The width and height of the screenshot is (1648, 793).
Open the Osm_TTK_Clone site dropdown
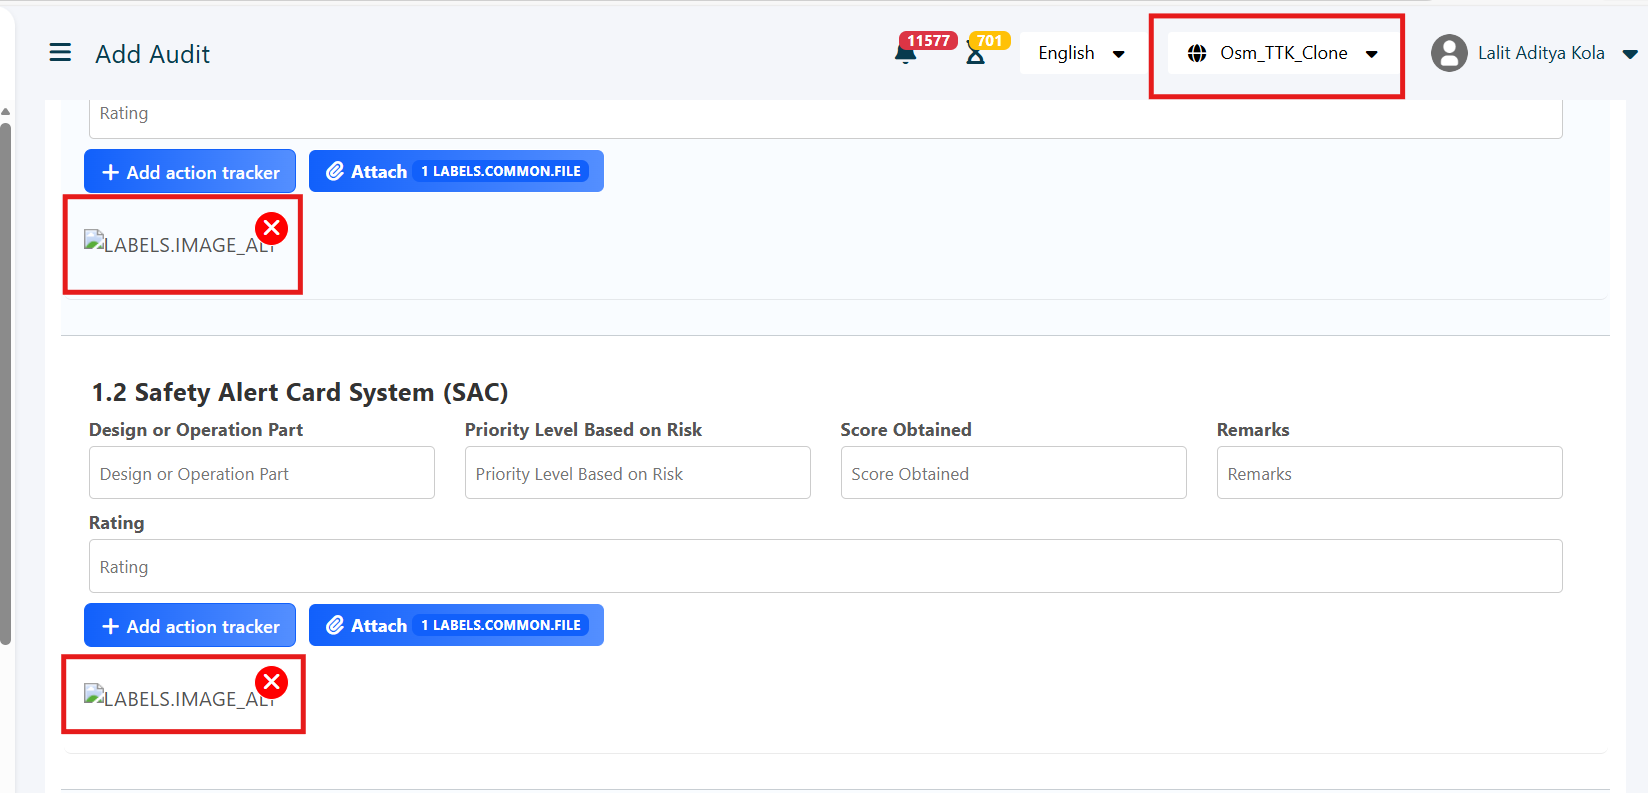click(x=1285, y=53)
